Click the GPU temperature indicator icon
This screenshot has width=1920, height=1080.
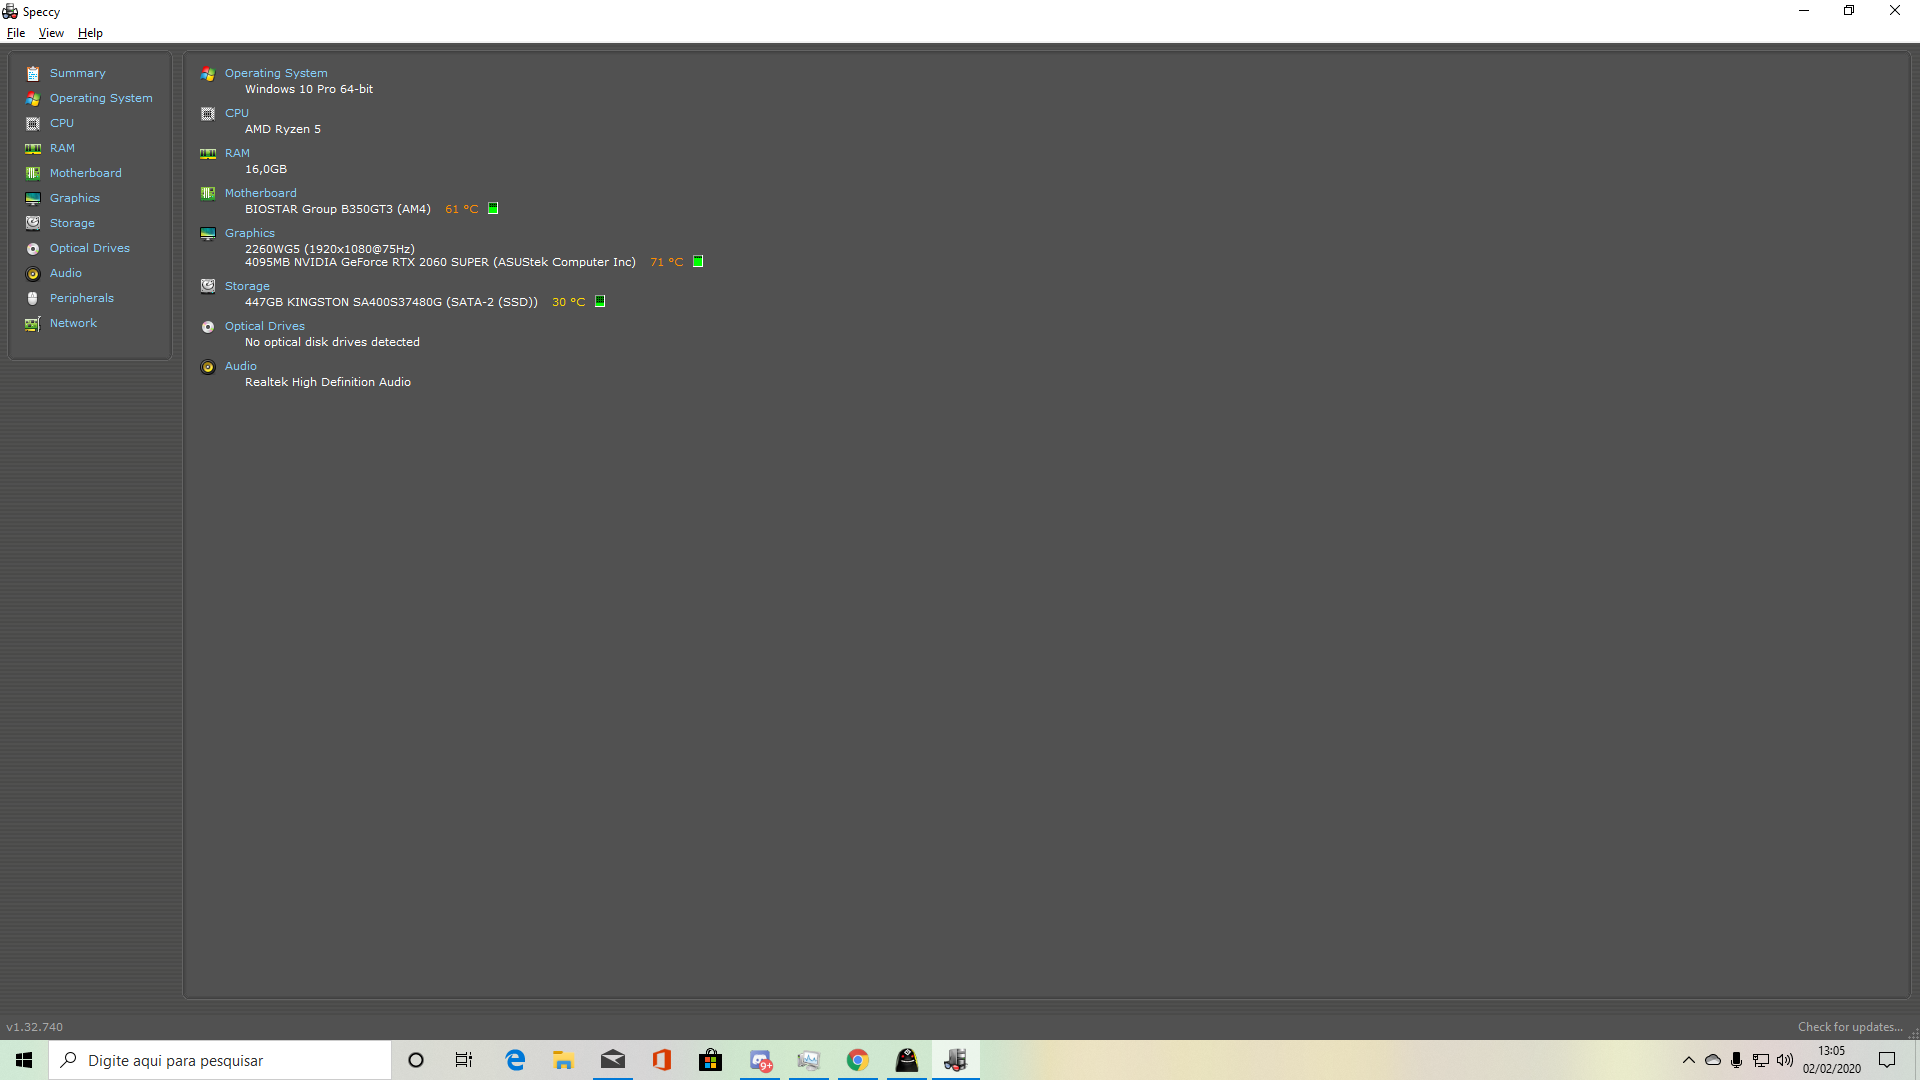(x=698, y=262)
